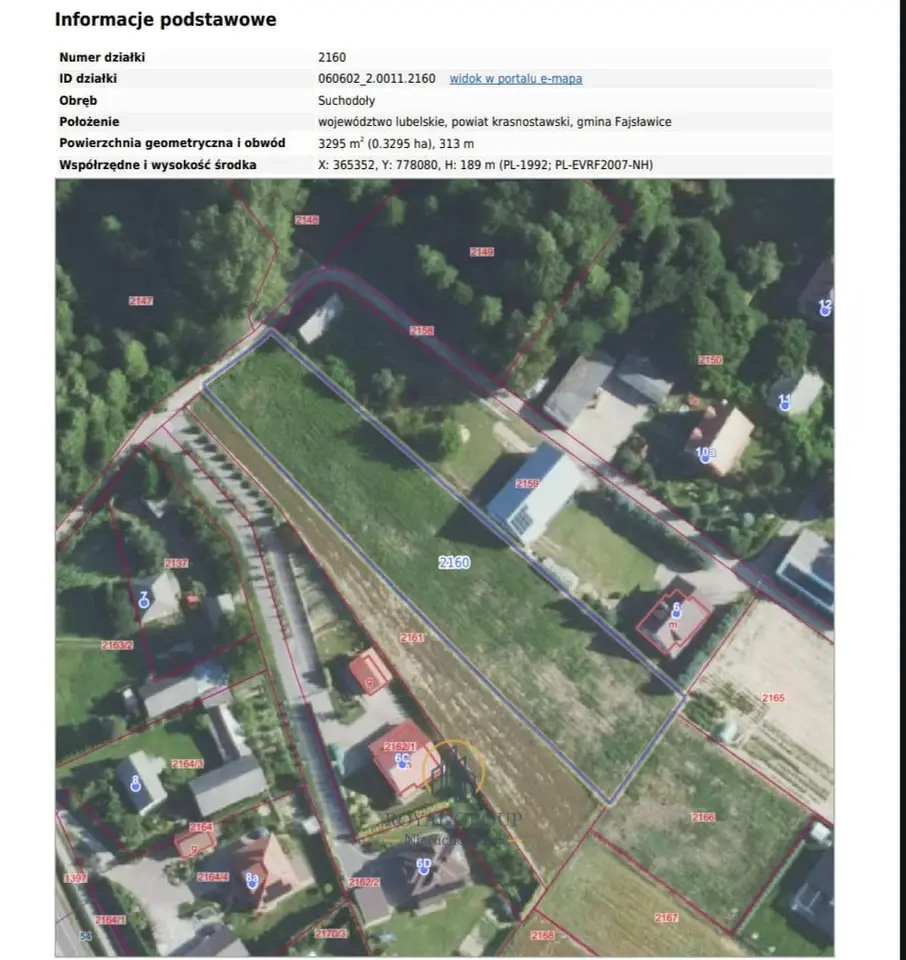Click parcel label 2163/2
This screenshot has width=906, height=960.
[117, 645]
